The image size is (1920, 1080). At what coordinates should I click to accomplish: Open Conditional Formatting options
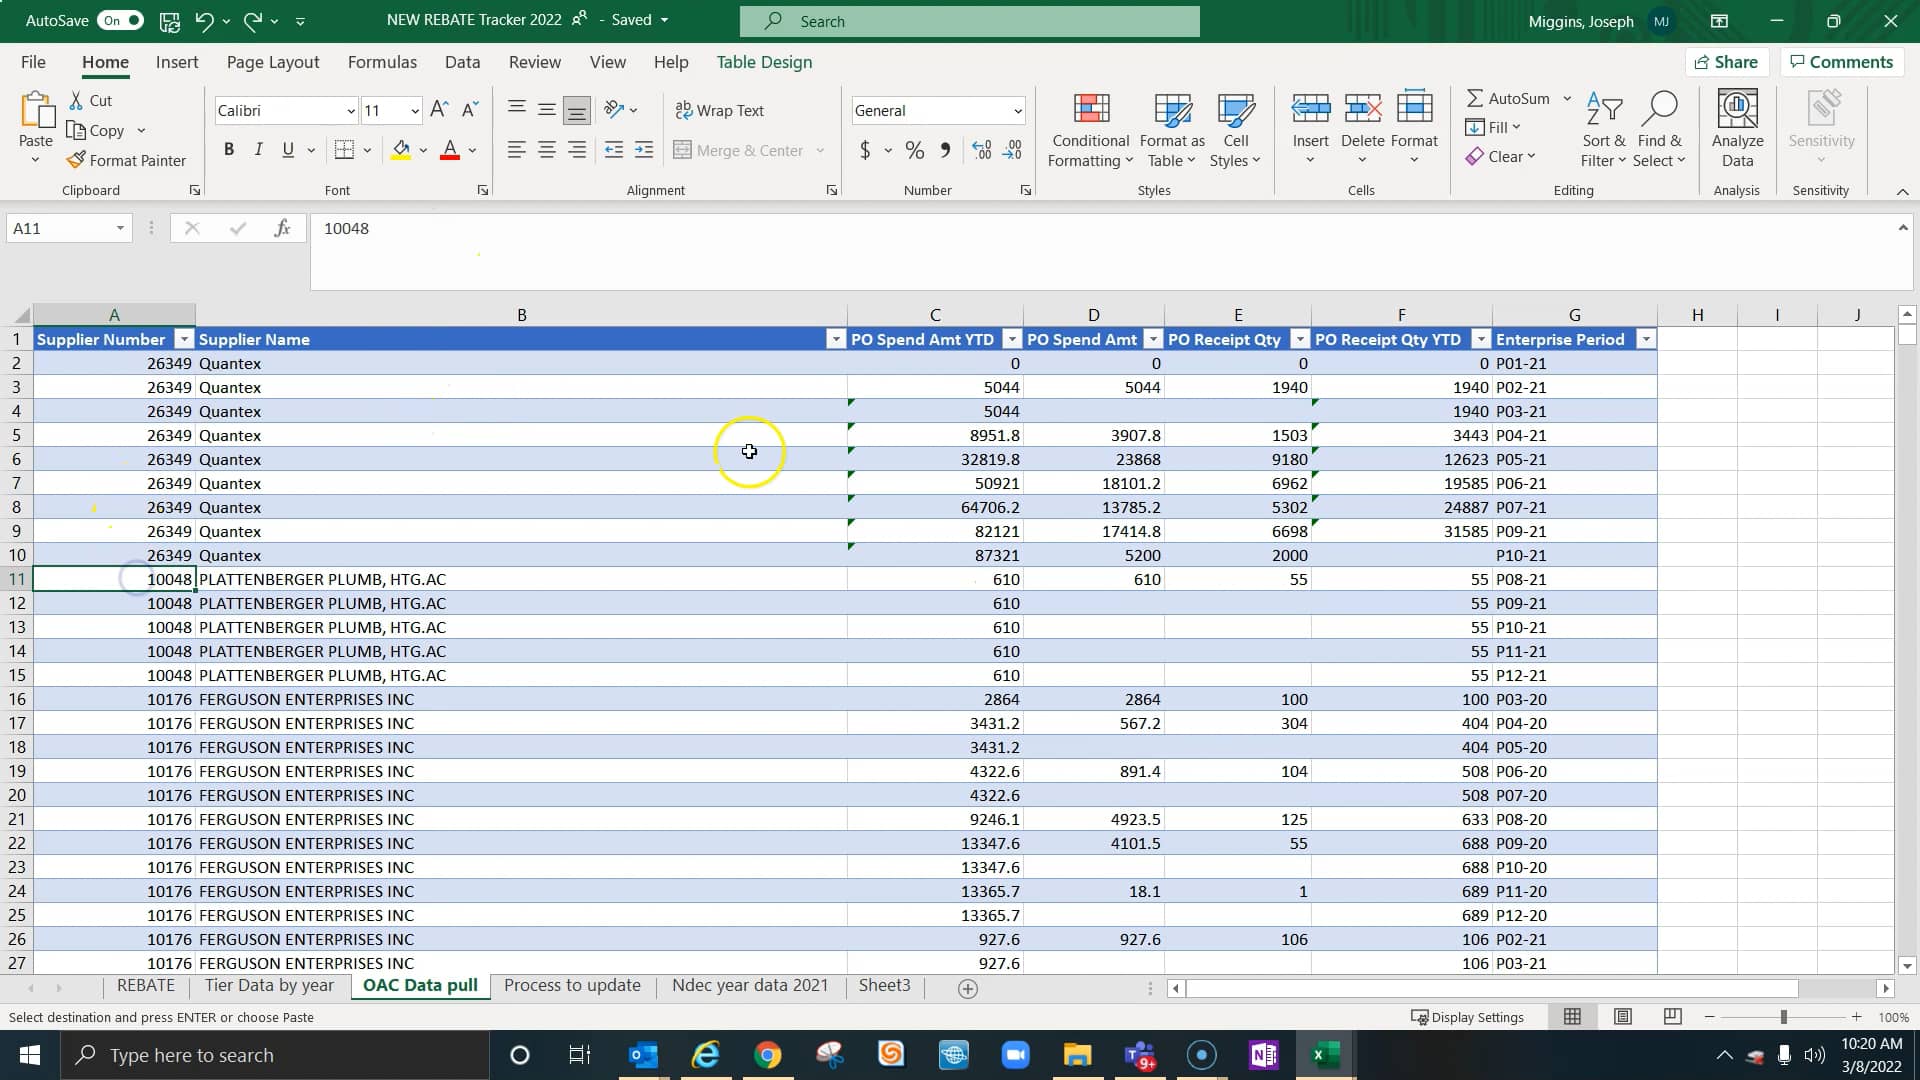pyautogui.click(x=1090, y=128)
